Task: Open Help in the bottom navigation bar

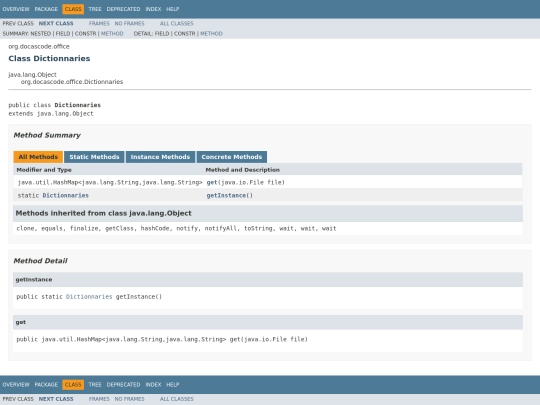Action: pyautogui.click(x=173, y=385)
